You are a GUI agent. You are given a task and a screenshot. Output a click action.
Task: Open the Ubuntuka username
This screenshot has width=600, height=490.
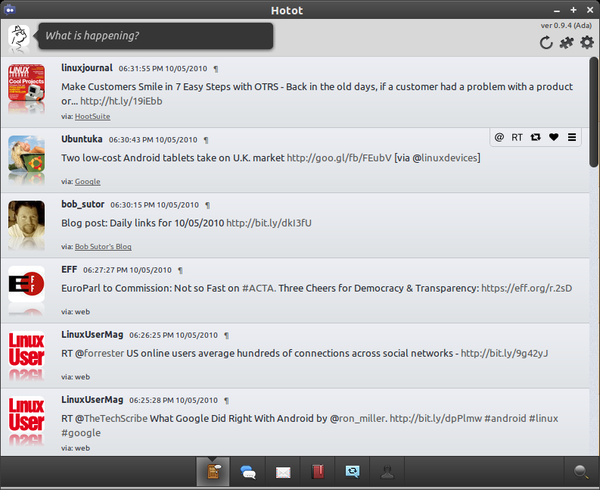point(82,139)
